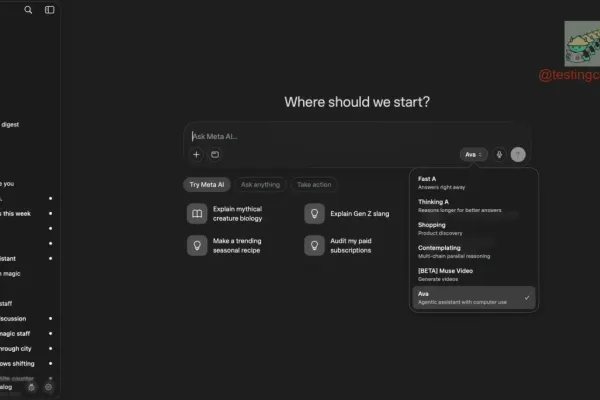600x400 pixels.
Task: Pick [BETA] Muse Video option
Action: pyautogui.click(x=474, y=274)
